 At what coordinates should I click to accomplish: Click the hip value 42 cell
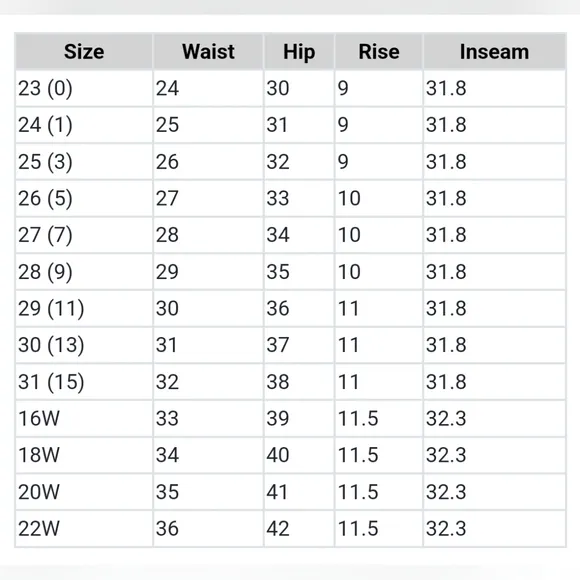(x=299, y=528)
